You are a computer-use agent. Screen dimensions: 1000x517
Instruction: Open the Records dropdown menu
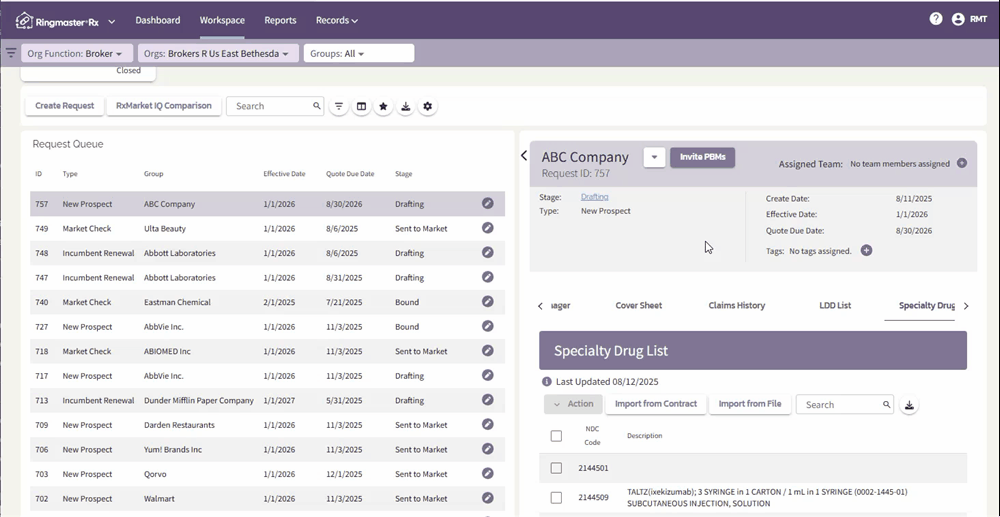(x=337, y=20)
